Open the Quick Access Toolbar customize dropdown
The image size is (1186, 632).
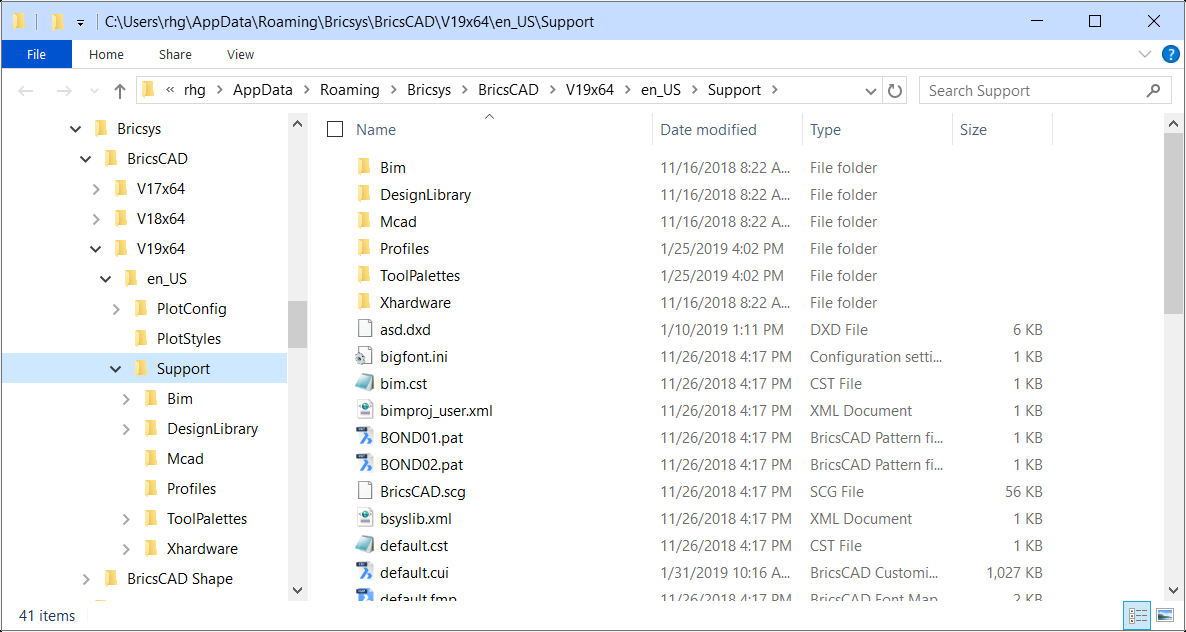tap(79, 23)
